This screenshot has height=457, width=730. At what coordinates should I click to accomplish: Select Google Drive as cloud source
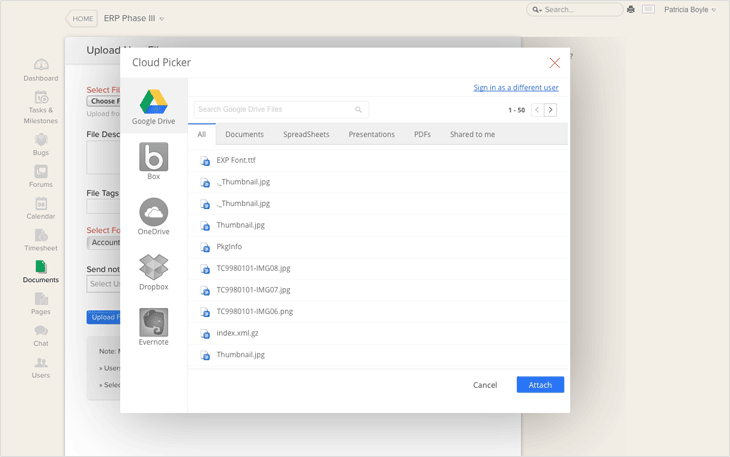(153, 106)
